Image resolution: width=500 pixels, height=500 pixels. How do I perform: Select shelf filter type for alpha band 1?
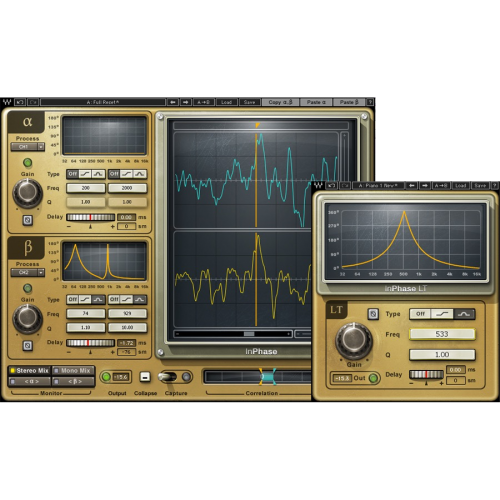pyautogui.click(x=85, y=174)
